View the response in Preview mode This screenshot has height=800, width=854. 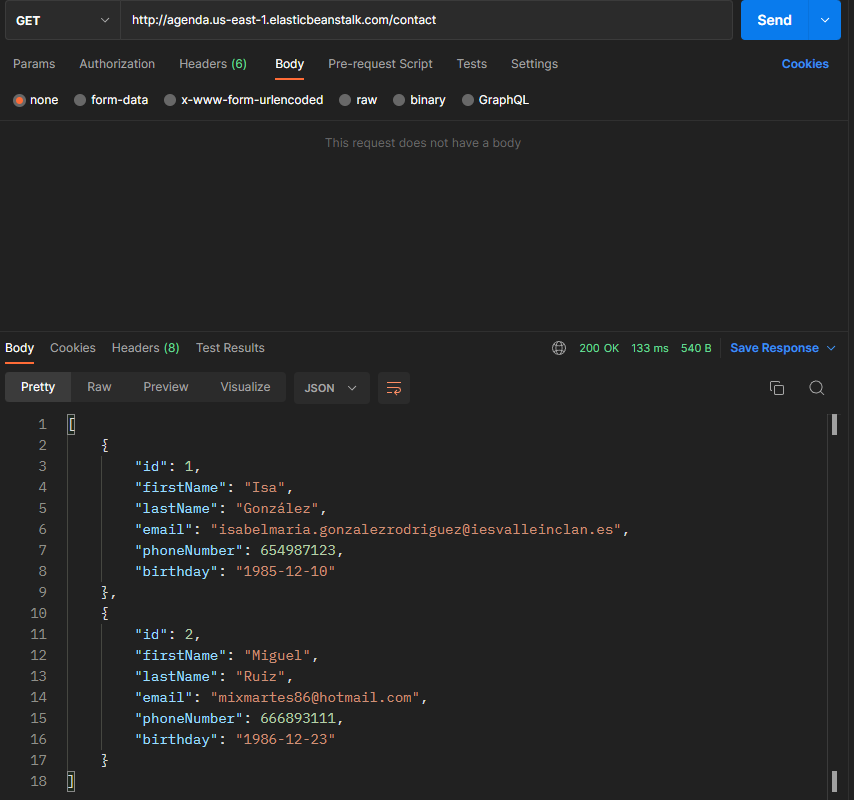(165, 387)
